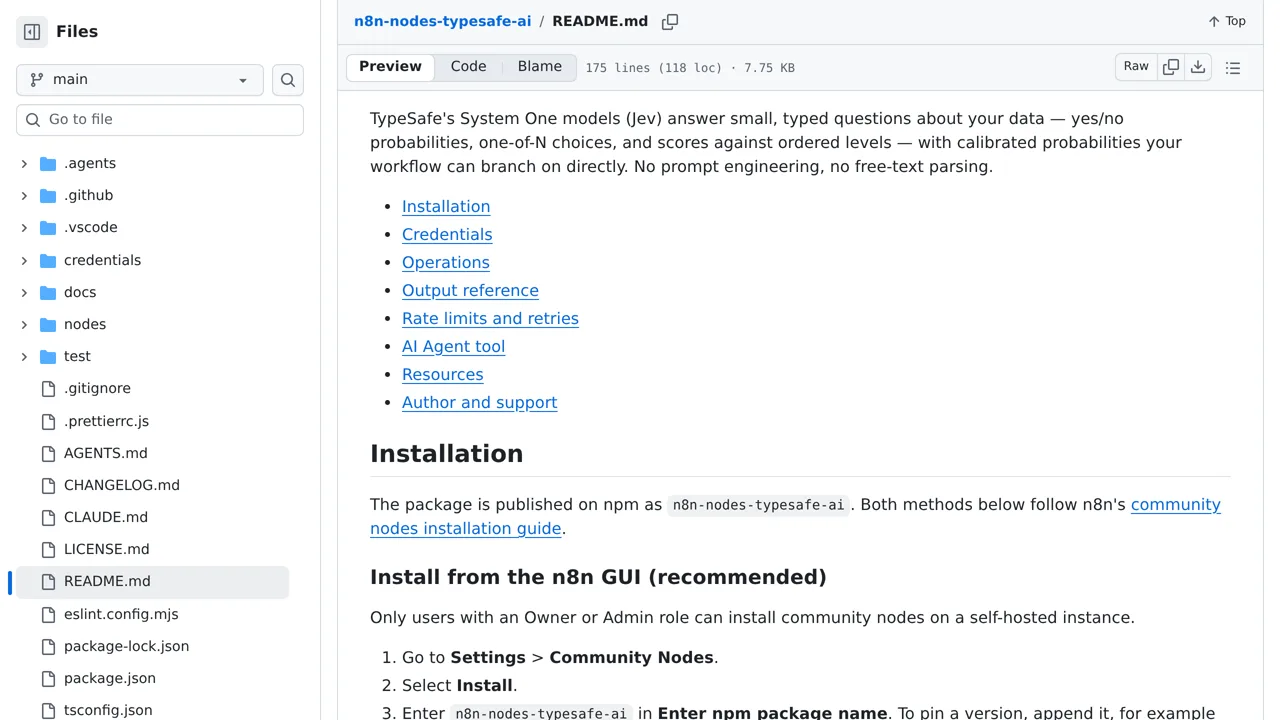The width and height of the screenshot is (1280, 720).
Task: Open Raw view of file
Action: 1136,66
